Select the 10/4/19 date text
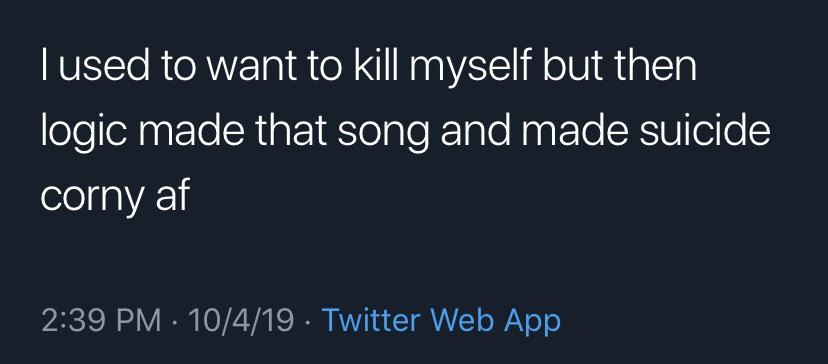The image size is (828, 364). [x=241, y=320]
